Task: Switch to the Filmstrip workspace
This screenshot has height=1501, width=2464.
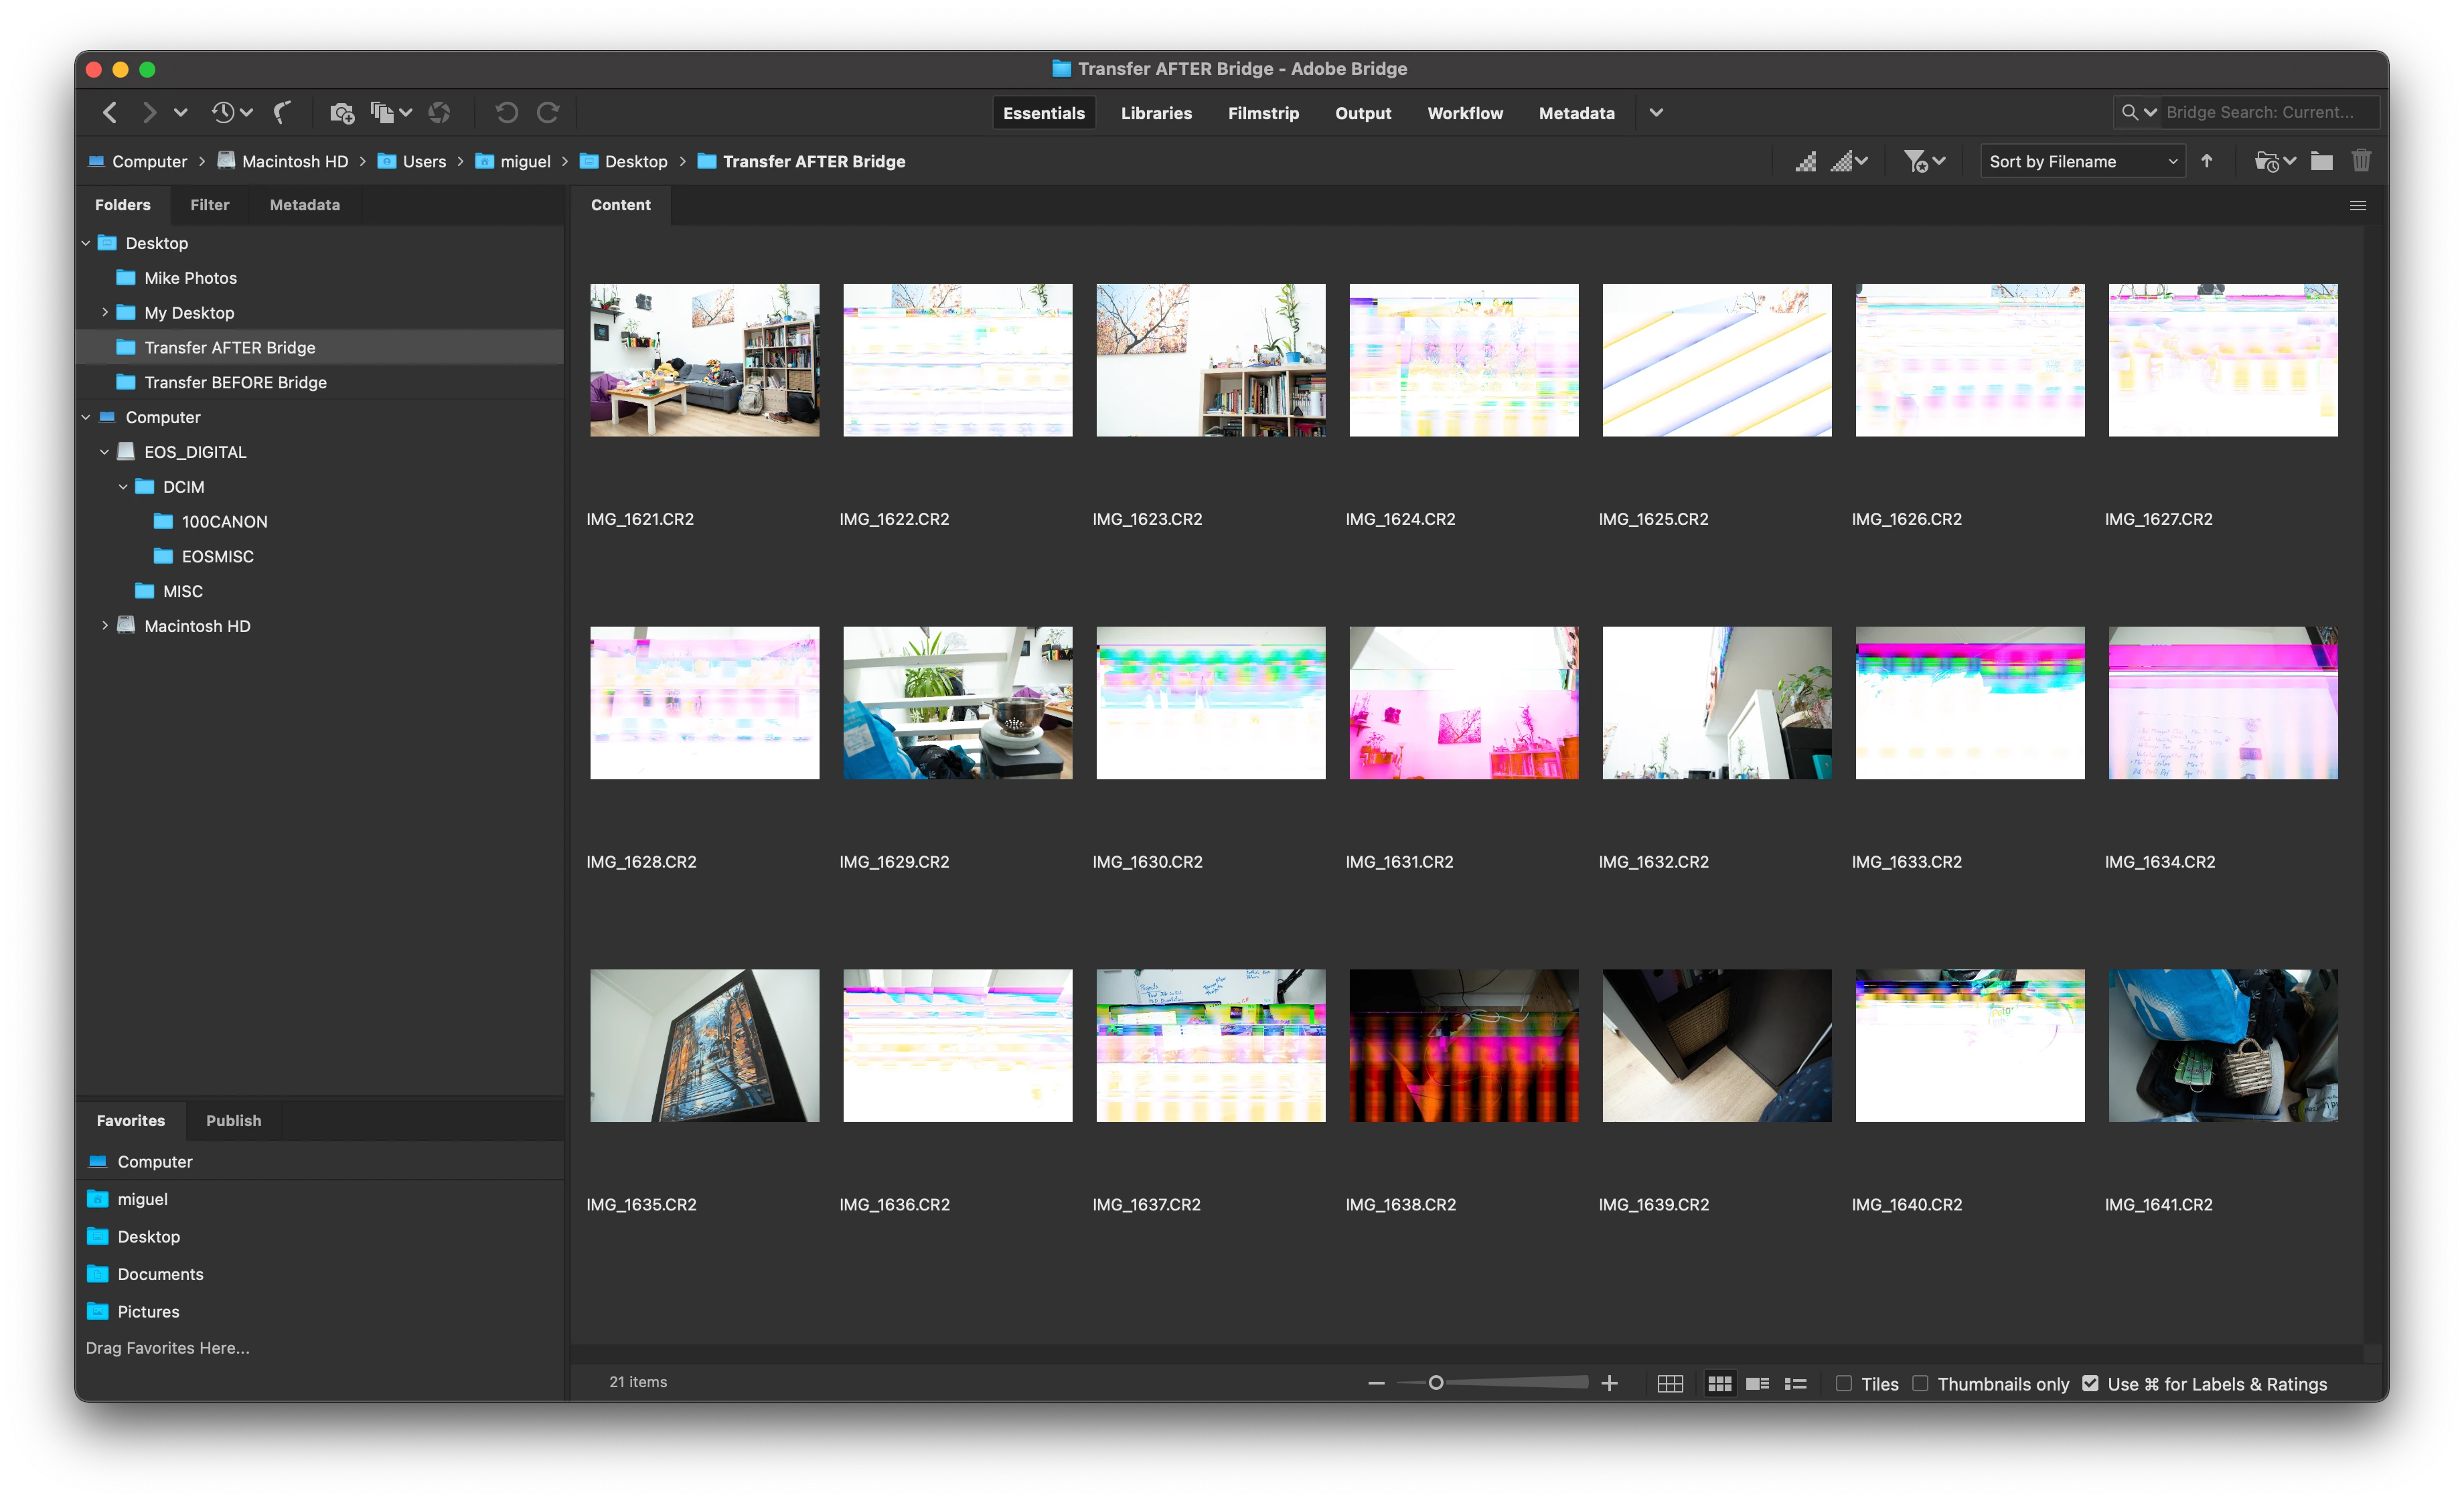Action: point(1263,113)
